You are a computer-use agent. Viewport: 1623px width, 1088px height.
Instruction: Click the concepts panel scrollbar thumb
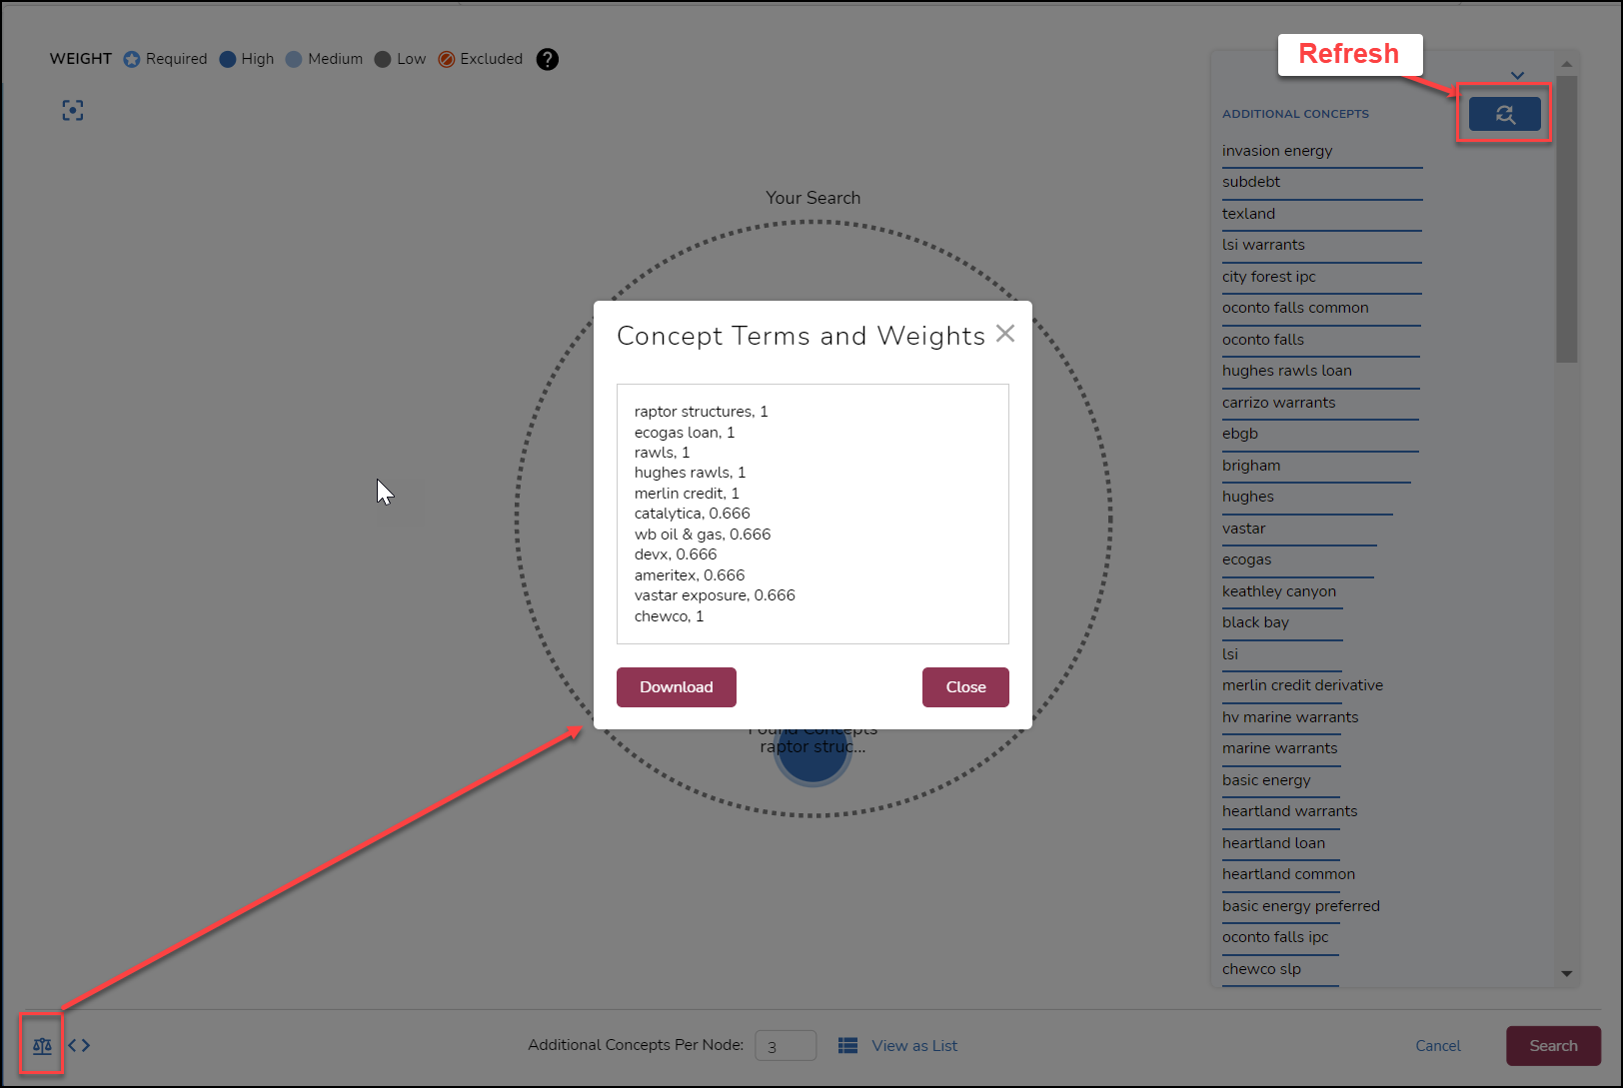pyautogui.click(x=1566, y=219)
